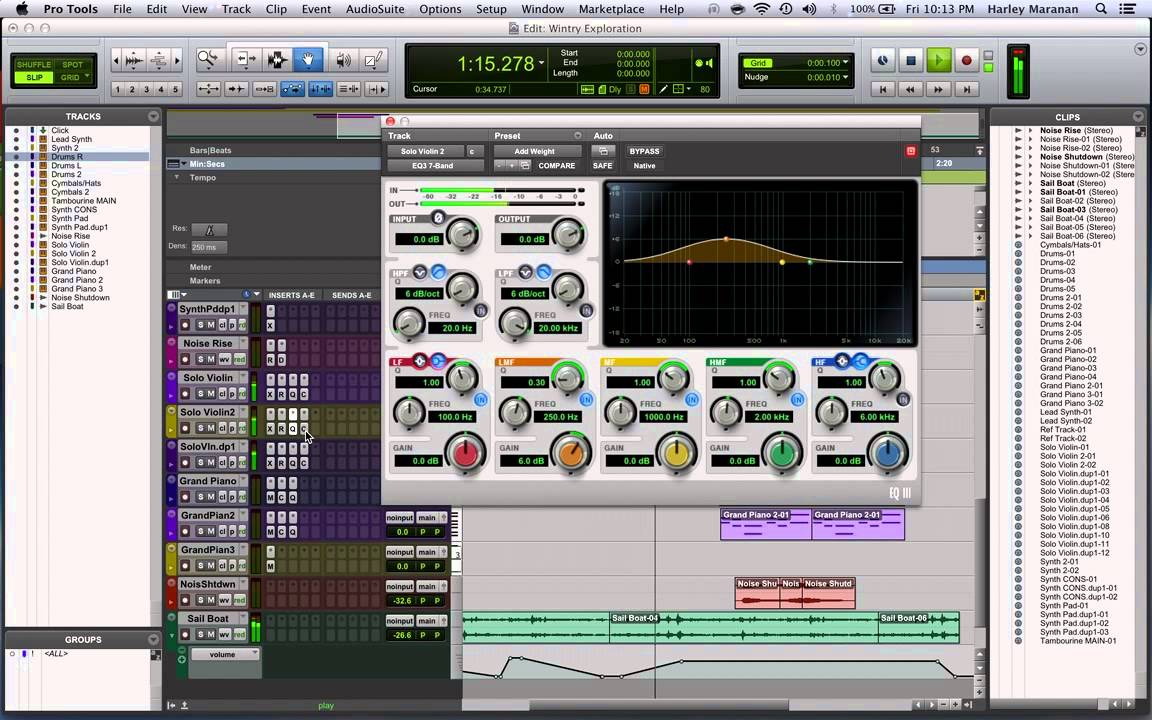
Task: Open EQ Preset menu arrow
Action: click(x=577, y=135)
